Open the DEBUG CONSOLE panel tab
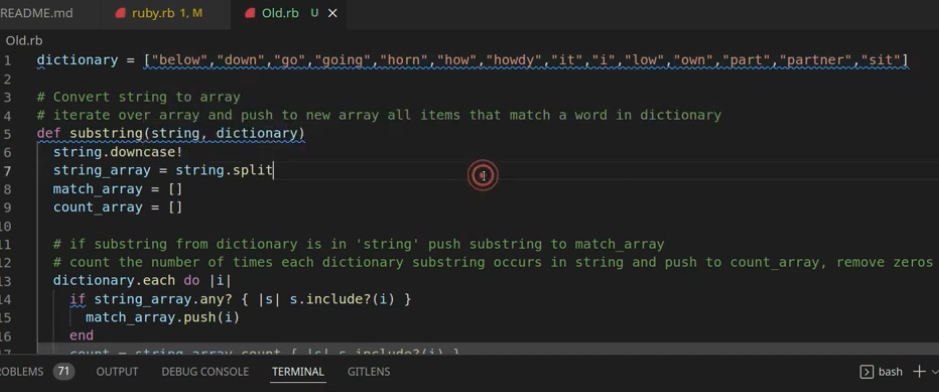 [x=205, y=372]
